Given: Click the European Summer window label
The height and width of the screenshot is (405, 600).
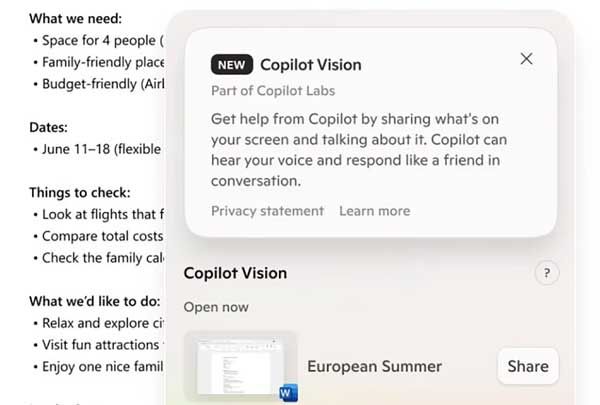Looking at the screenshot, I should click(374, 366).
